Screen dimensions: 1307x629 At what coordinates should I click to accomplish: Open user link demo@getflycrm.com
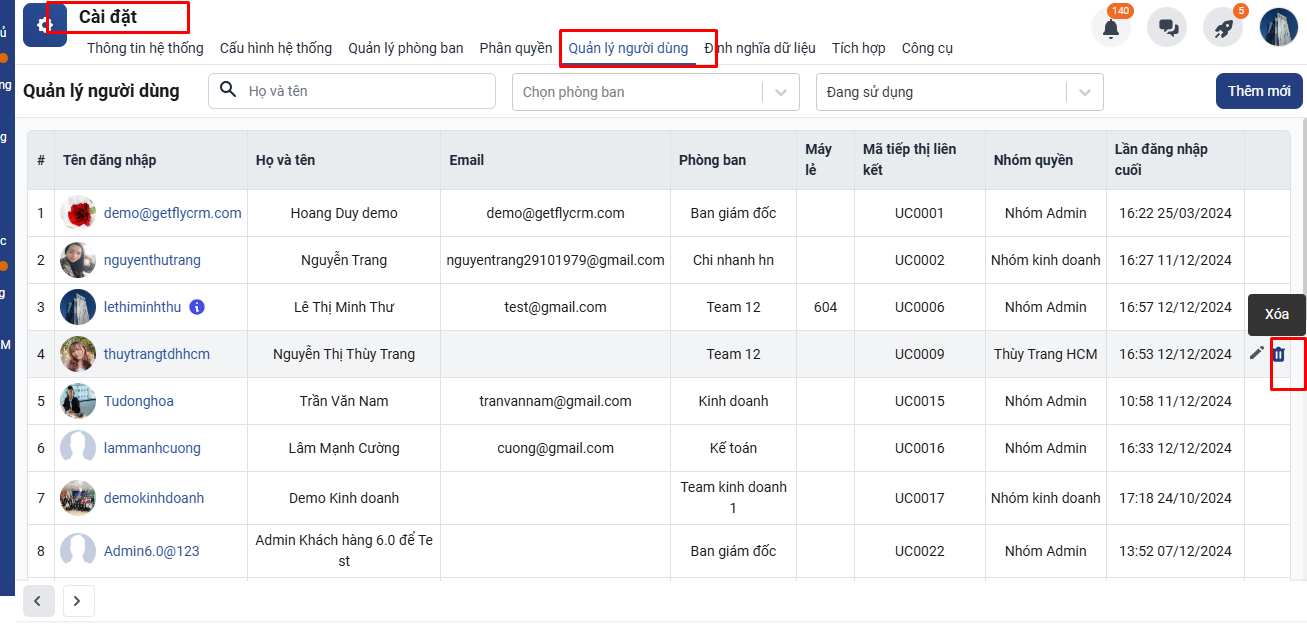pos(172,213)
